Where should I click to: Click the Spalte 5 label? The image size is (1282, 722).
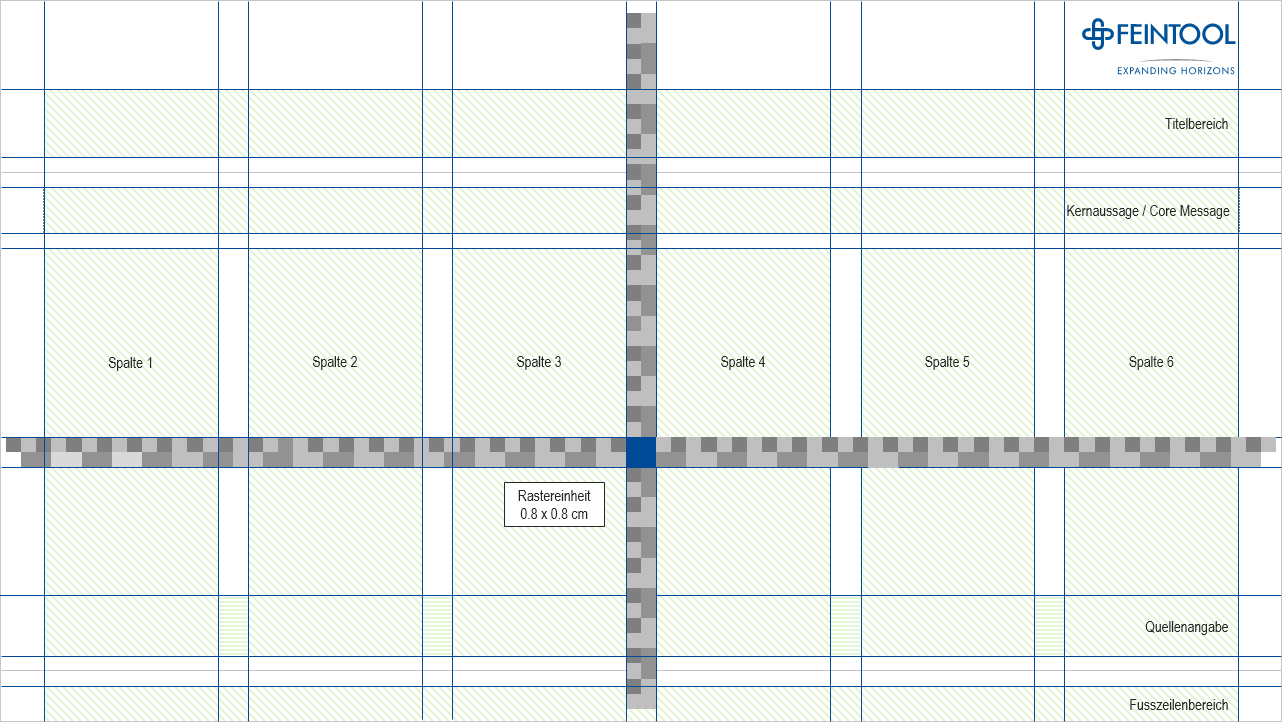[947, 362]
